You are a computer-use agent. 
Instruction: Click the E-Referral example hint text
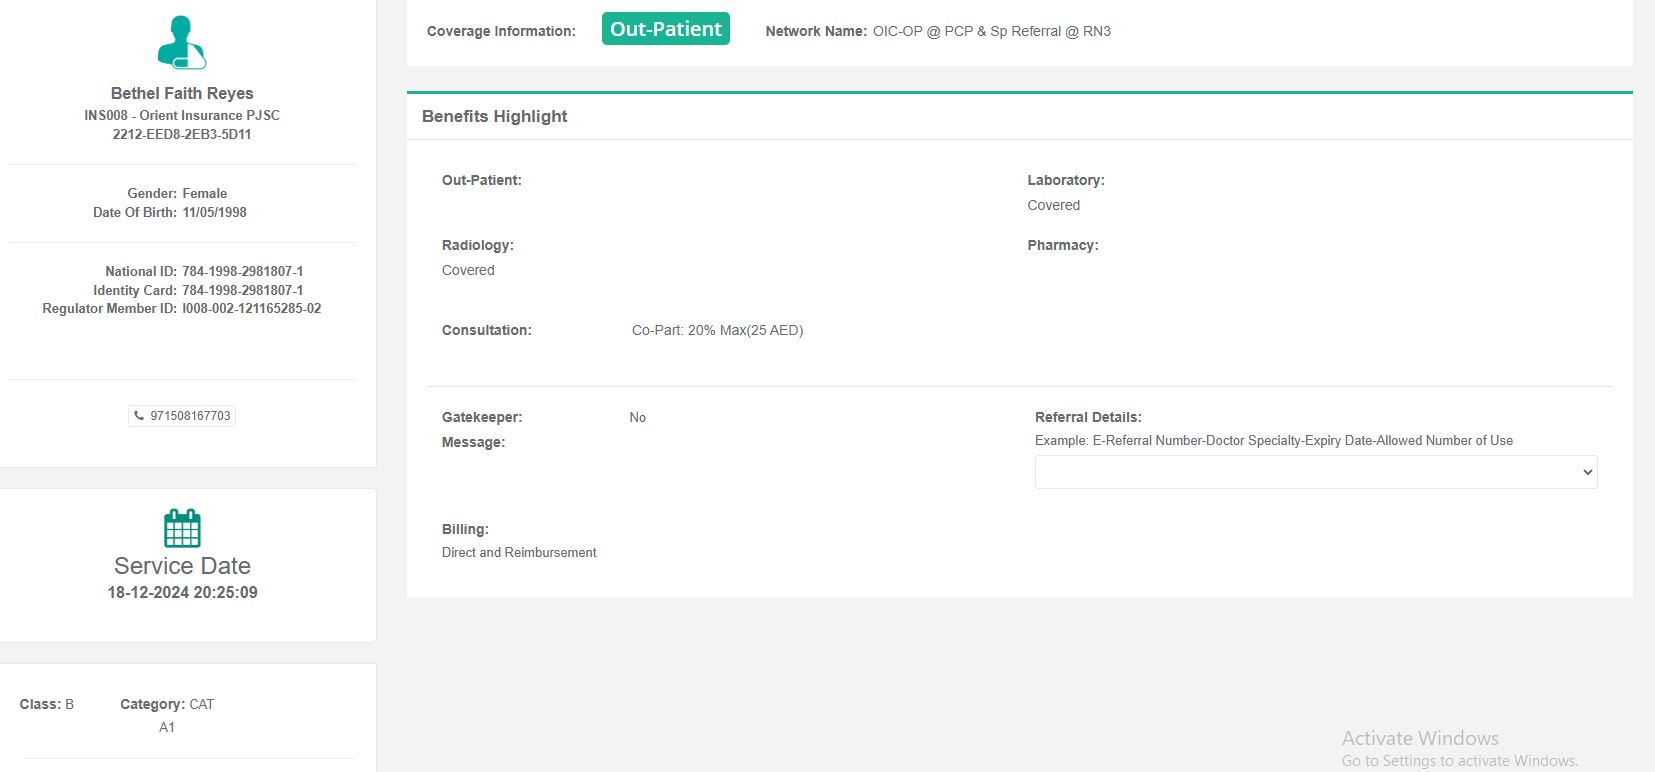(x=1274, y=440)
